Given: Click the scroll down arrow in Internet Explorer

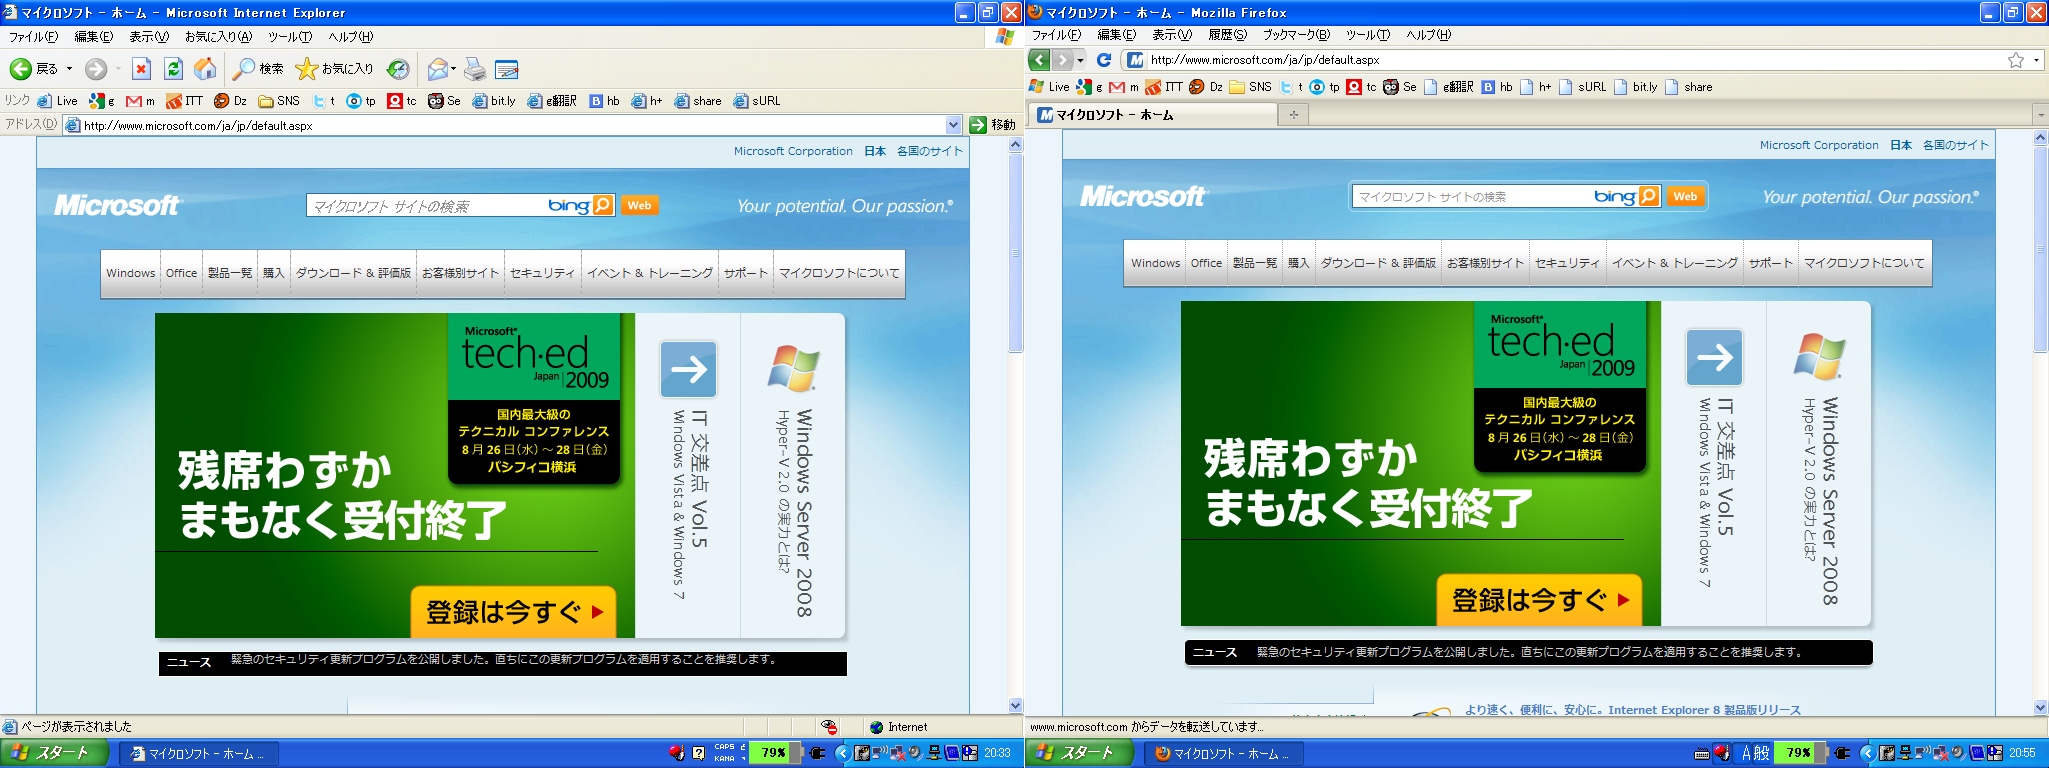Looking at the screenshot, I should click(x=1015, y=705).
